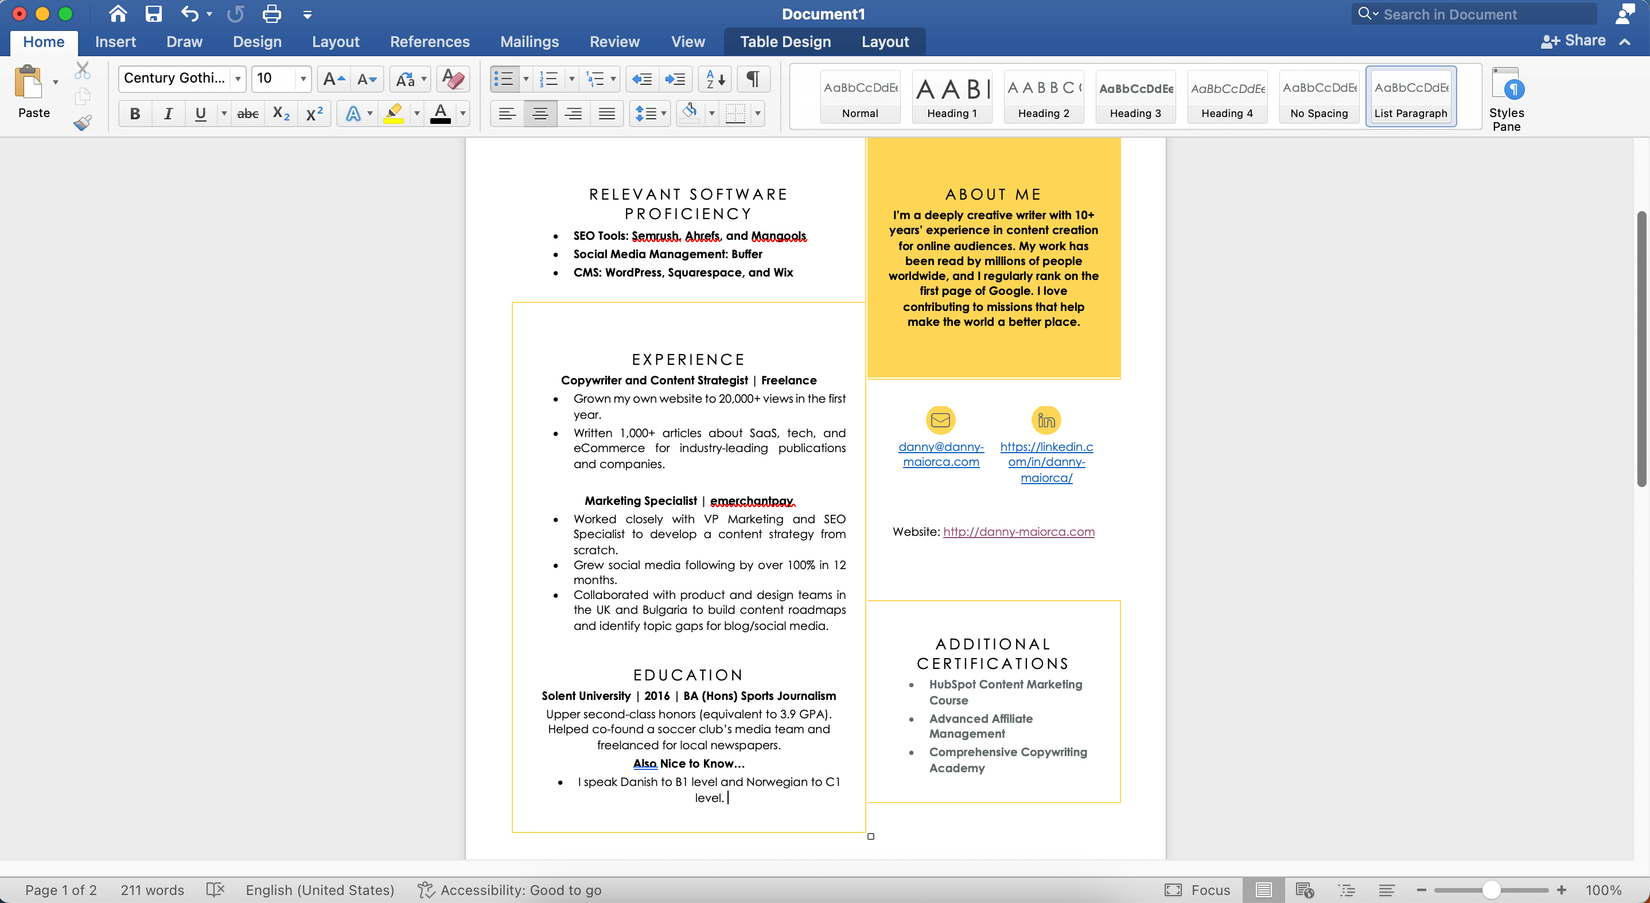Viewport: 1650px width, 903px height.
Task: Go to the References tab
Action: [x=430, y=42]
